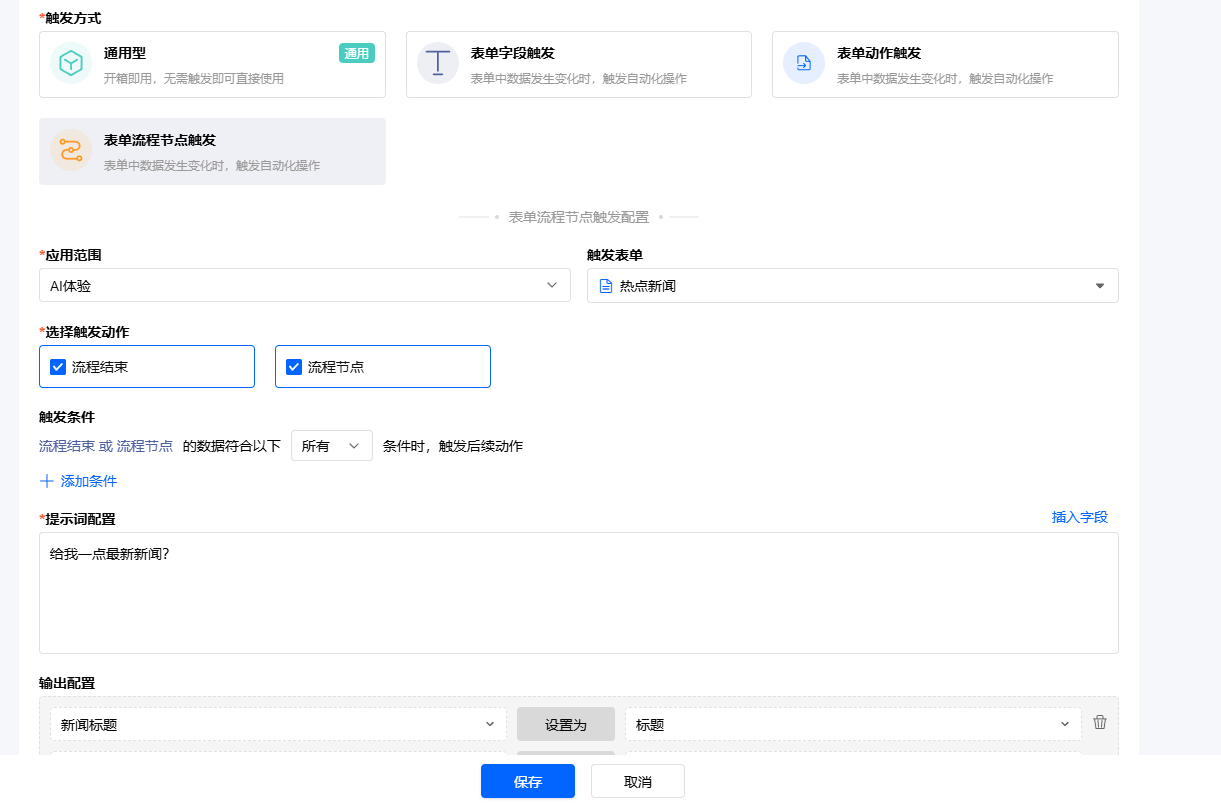
Task: Click into the 提示词配置 text area
Action: [579, 593]
